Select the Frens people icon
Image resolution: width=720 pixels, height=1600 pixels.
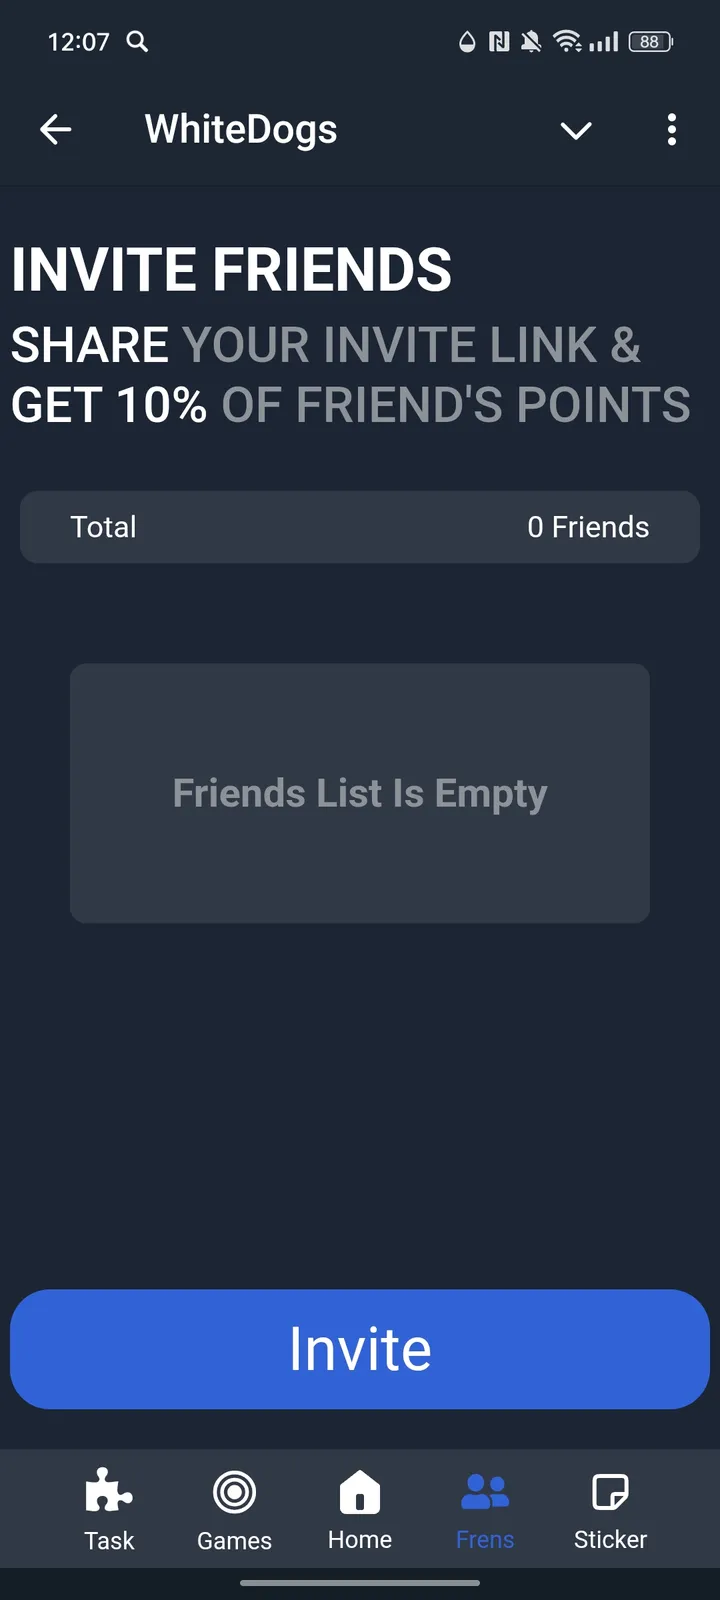click(x=485, y=1492)
